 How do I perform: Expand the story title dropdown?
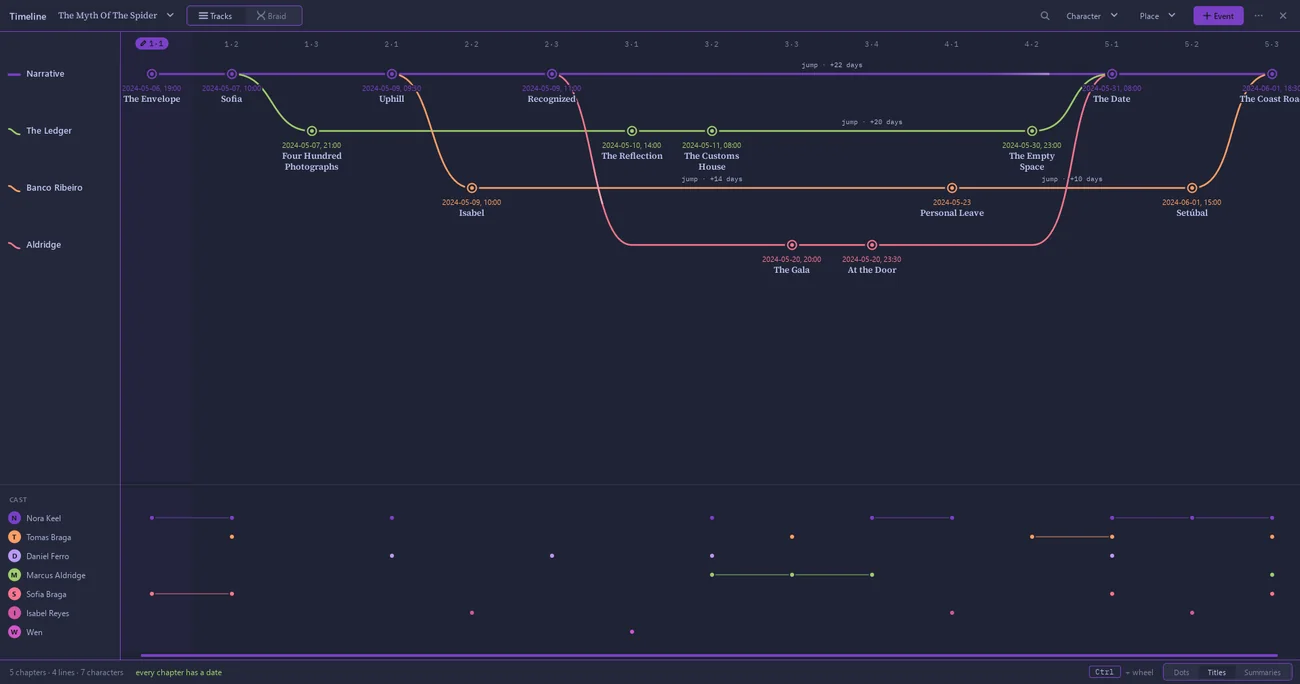point(116,16)
